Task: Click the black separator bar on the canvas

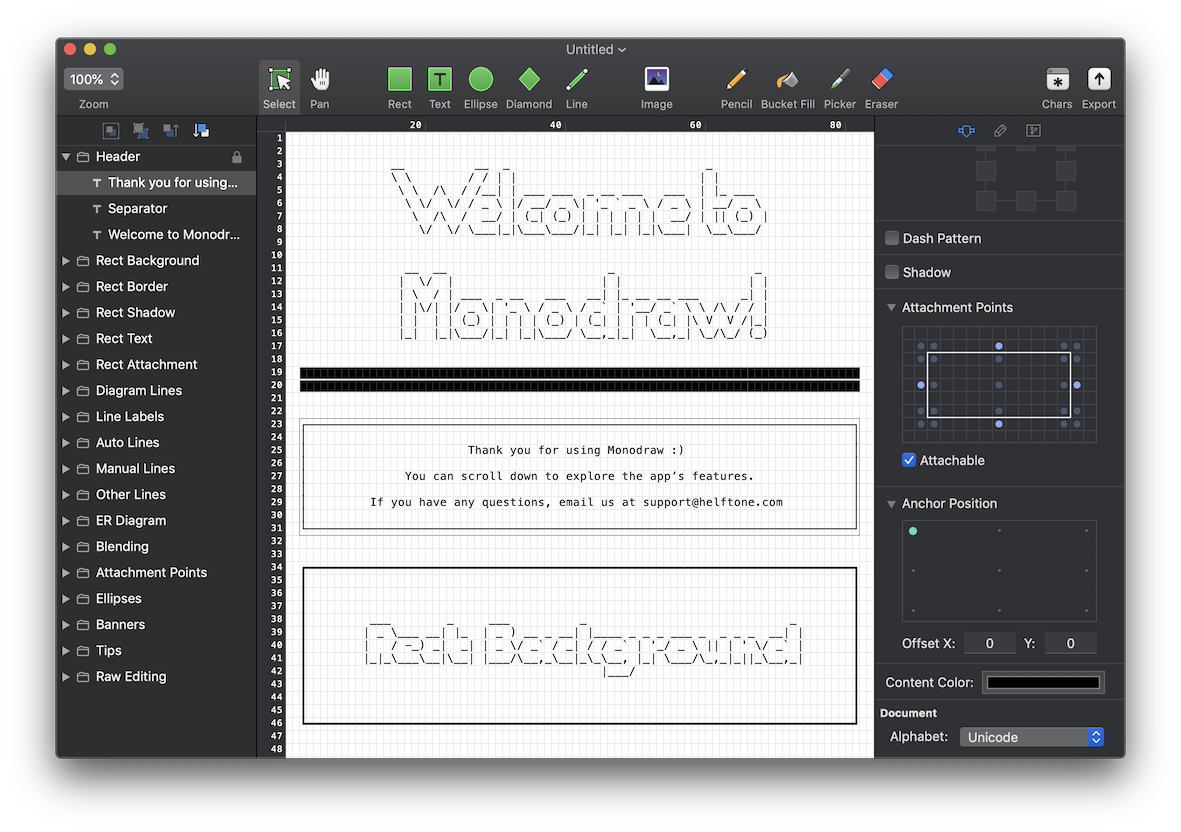Action: [579, 379]
